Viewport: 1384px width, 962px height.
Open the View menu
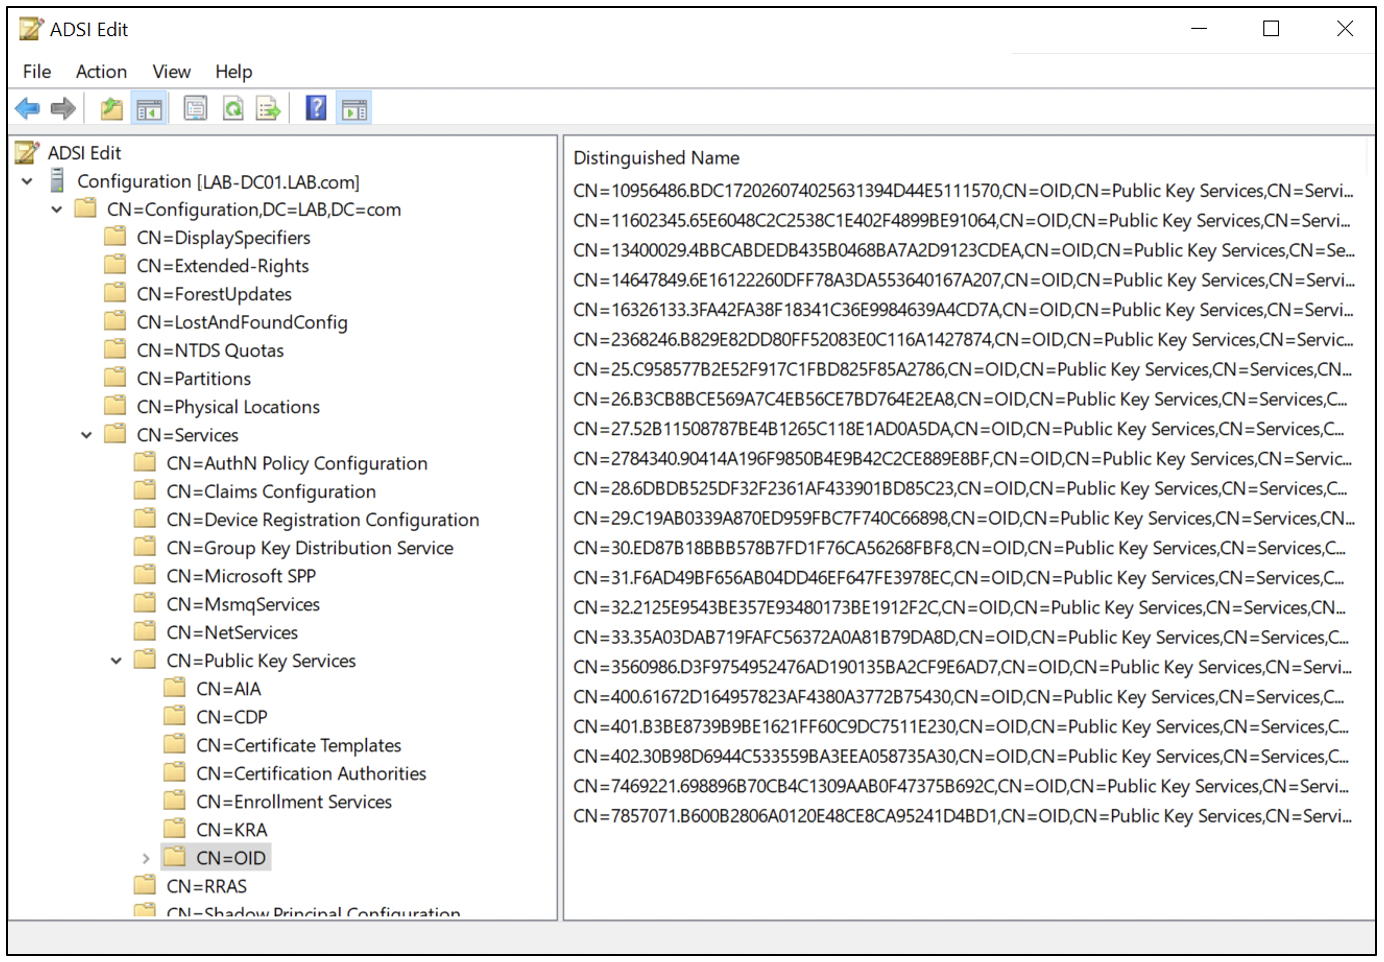(171, 71)
